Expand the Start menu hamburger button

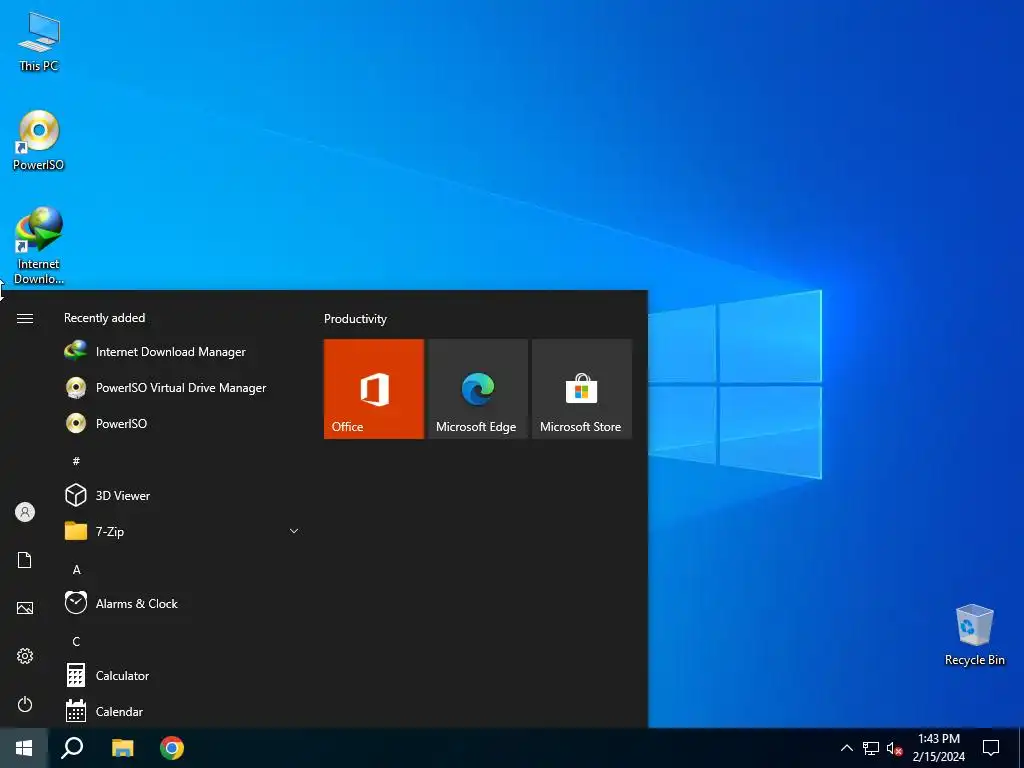[x=25, y=318]
